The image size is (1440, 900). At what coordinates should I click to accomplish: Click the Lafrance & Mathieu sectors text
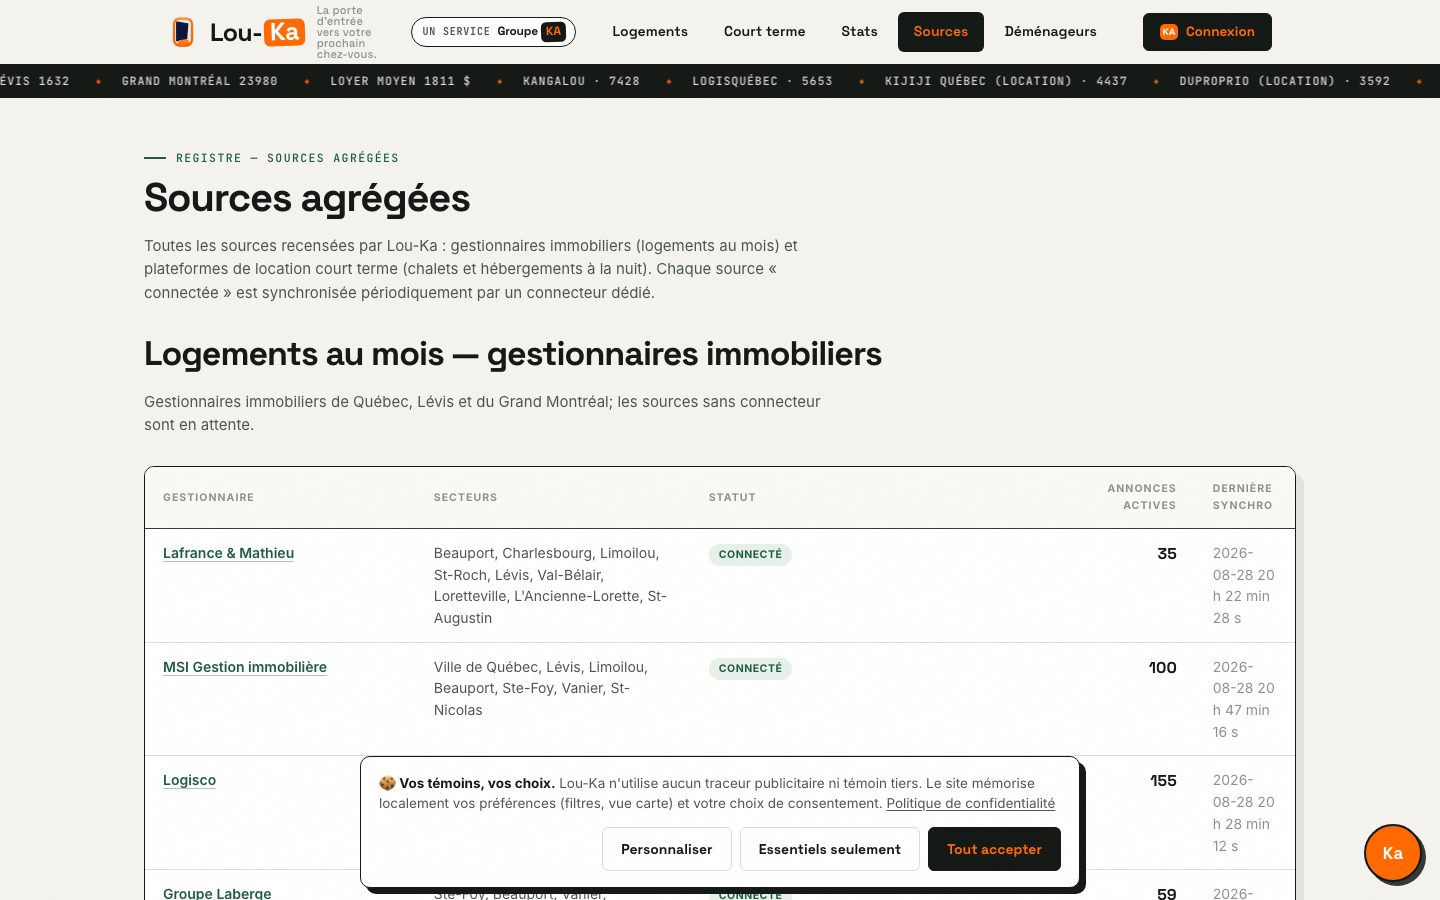(x=550, y=585)
